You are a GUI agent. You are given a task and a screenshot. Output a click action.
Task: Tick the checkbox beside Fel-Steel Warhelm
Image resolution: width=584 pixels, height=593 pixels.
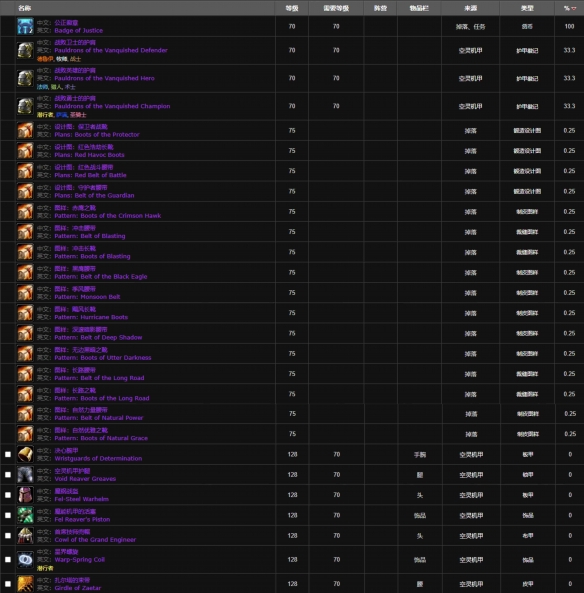pos(8,495)
